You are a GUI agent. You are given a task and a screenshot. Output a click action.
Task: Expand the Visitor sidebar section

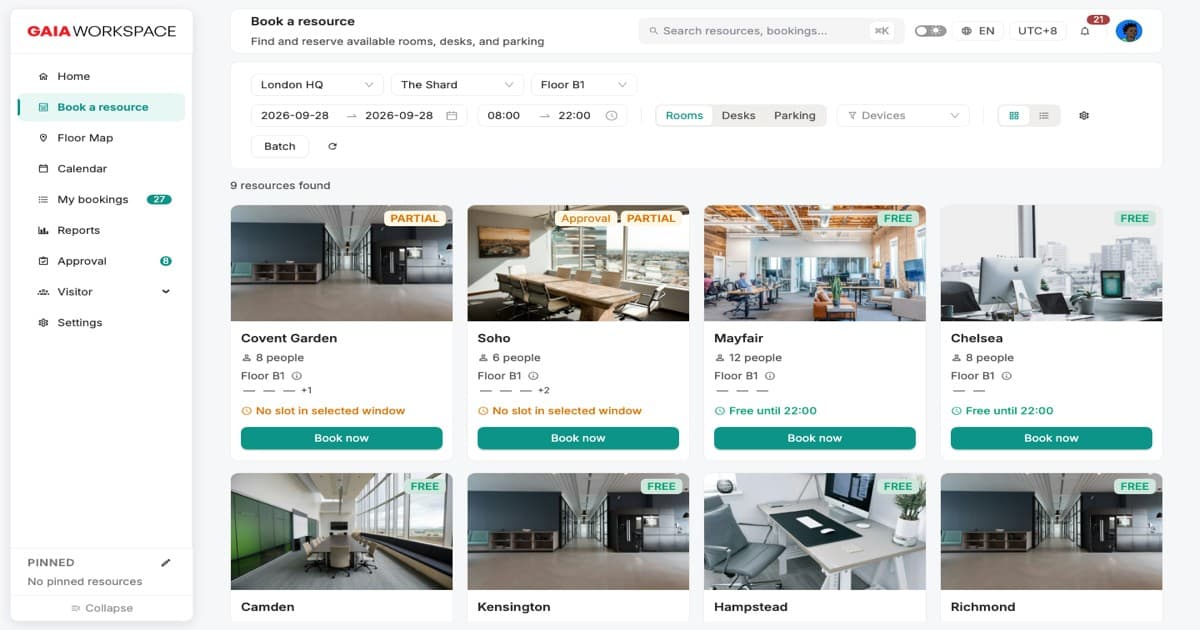[101, 292]
